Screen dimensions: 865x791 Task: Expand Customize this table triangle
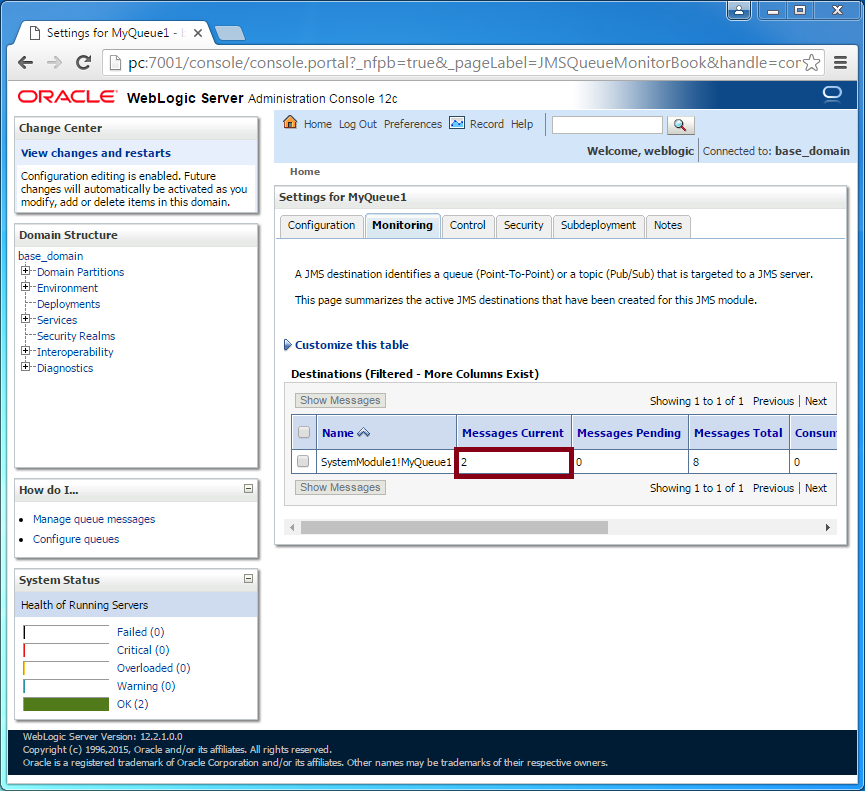click(x=287, y=345)
